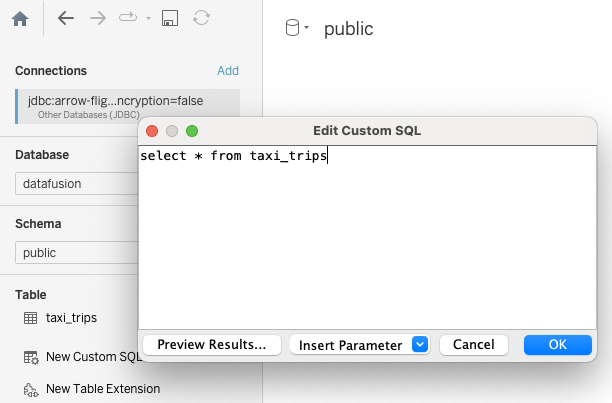Image resolution: width=612 pixels, height=403 pixels.
Task: Open the Schema dropdown showing public
Action: [75, 253]
